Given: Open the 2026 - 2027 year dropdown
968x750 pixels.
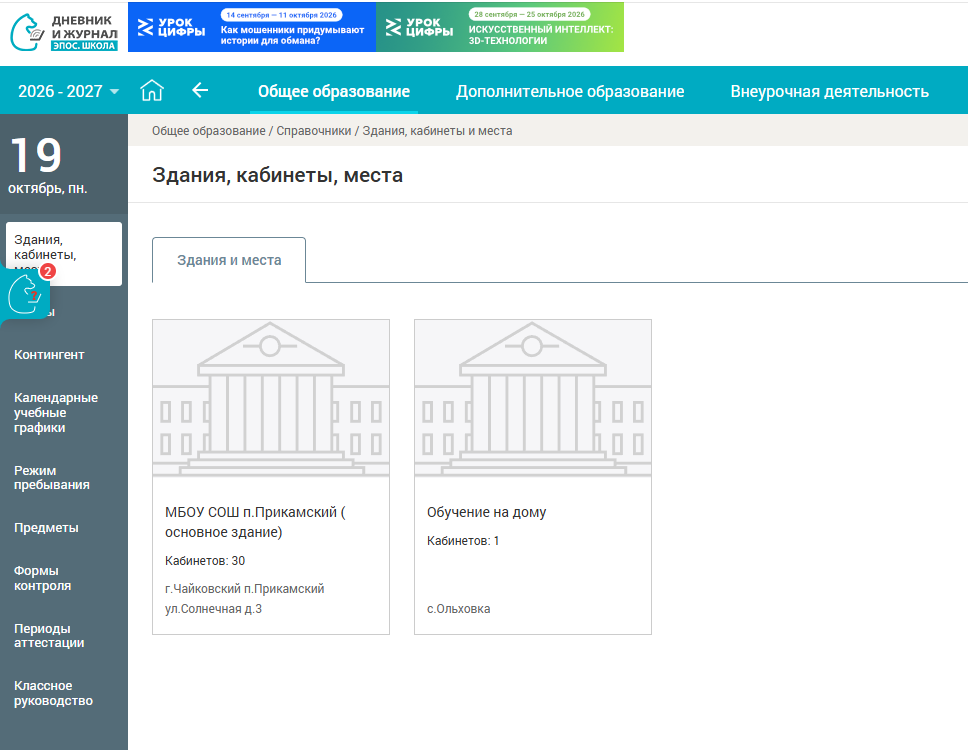Looking at the screenshot, I should tap(68, 91).
